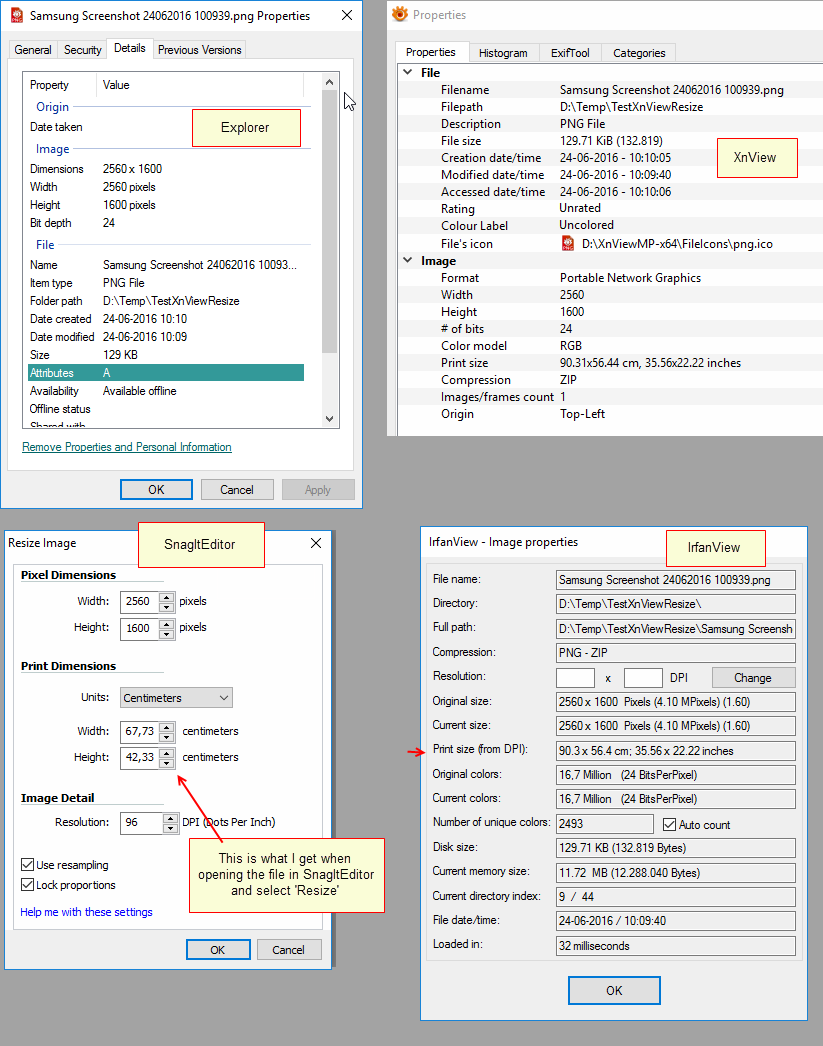Decrease the Resolution DPI with down stepper
This screenshot has height=1046, width=823.
[167, 828]
